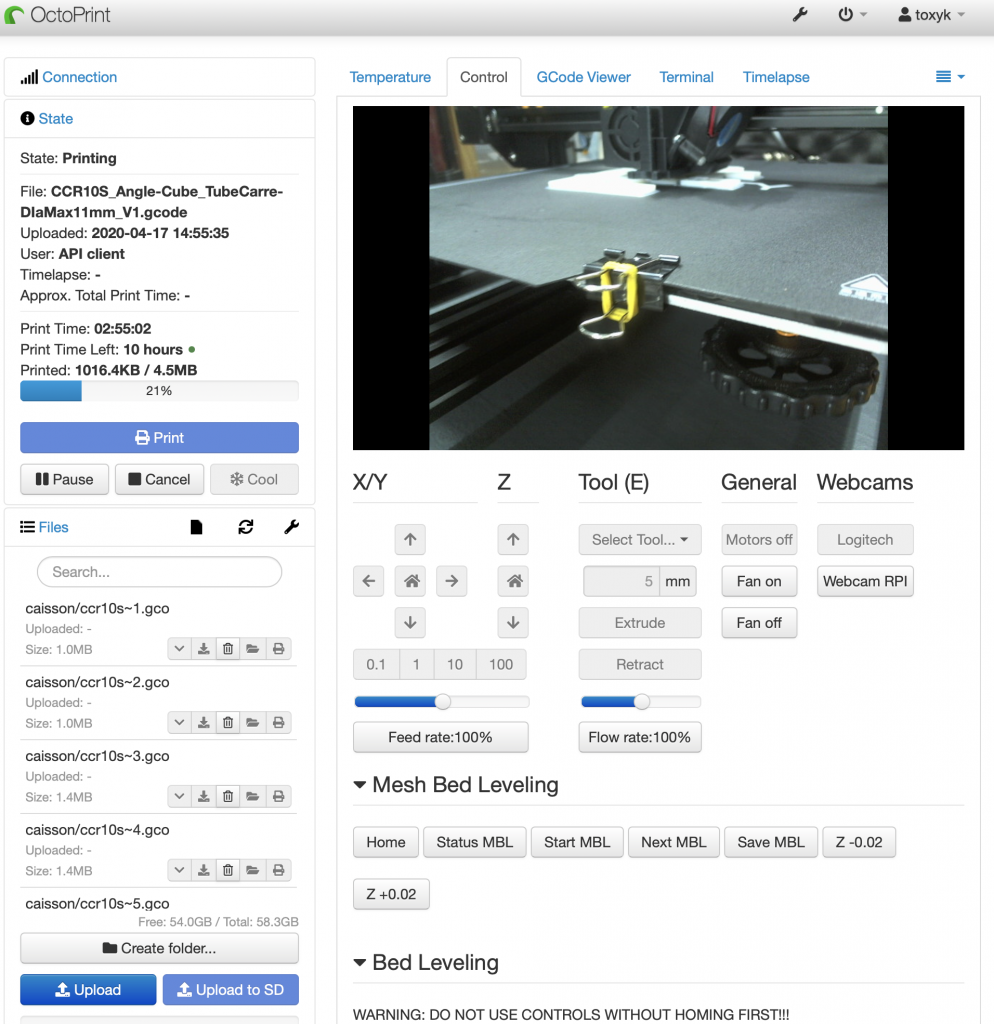994x1024 pixels.
Task: Home the Z axis
Action: 513,581
